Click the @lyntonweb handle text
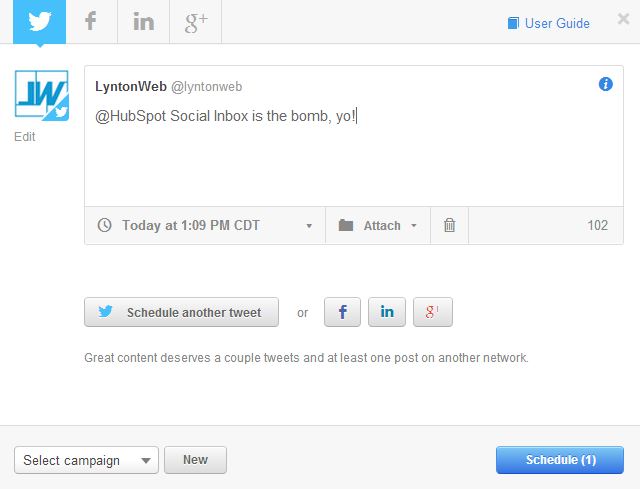640x489 pixels. pyautogui.click(x=207, y=87)
